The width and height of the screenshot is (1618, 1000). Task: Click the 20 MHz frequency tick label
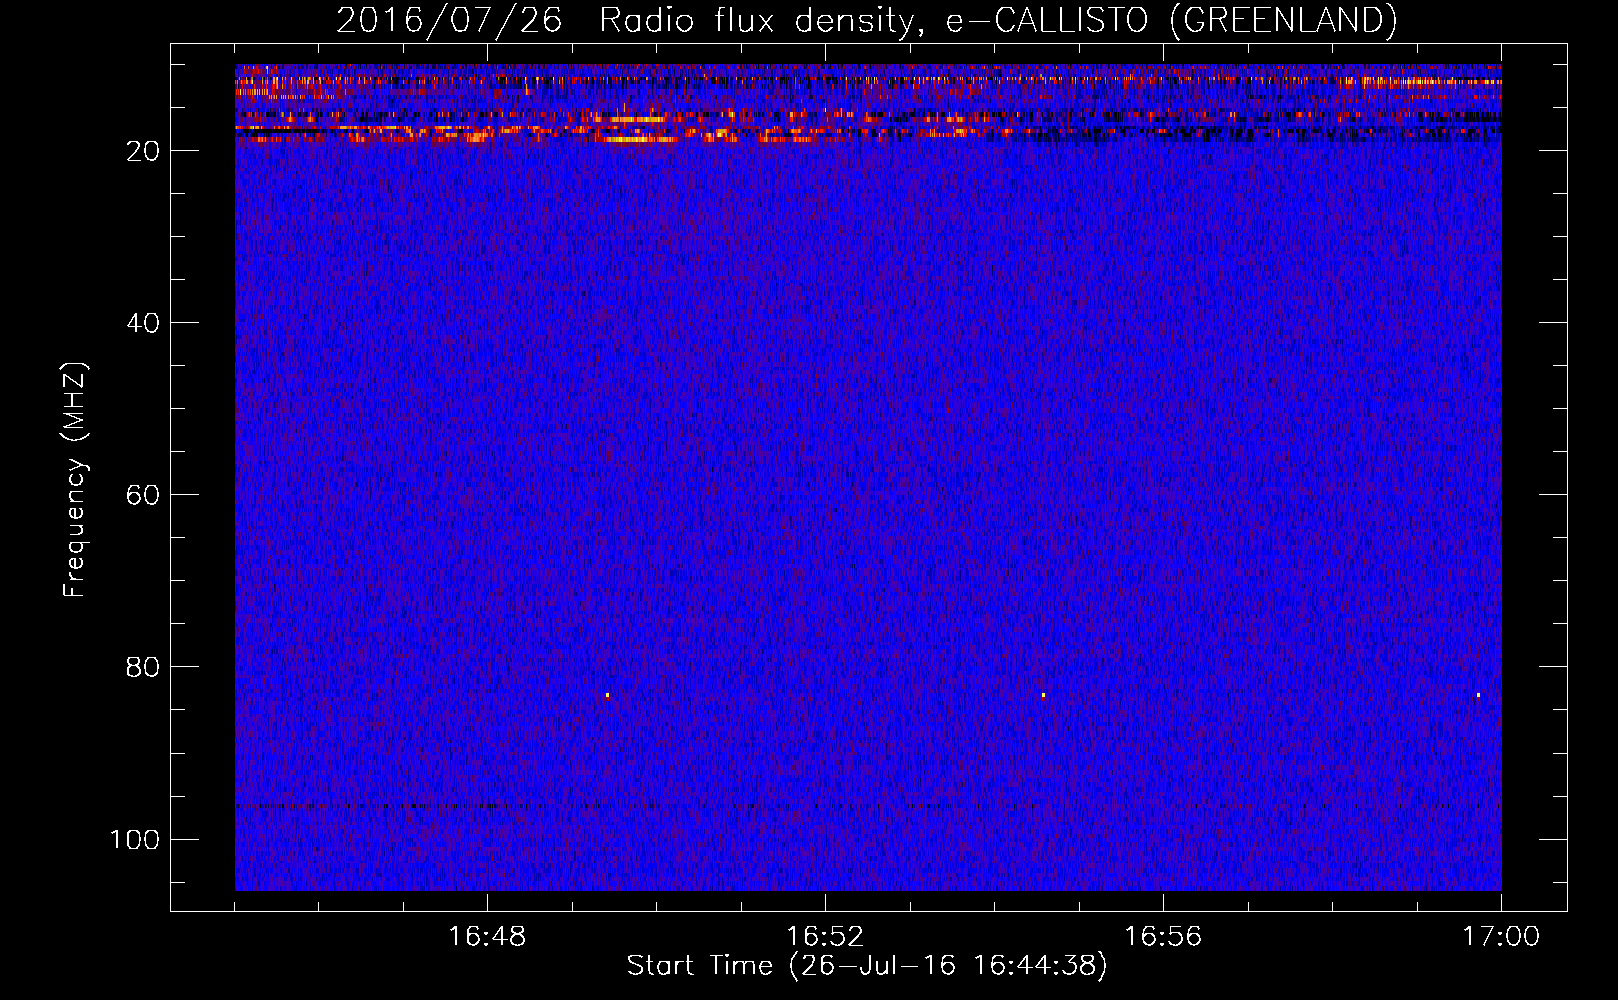(143, 151)
